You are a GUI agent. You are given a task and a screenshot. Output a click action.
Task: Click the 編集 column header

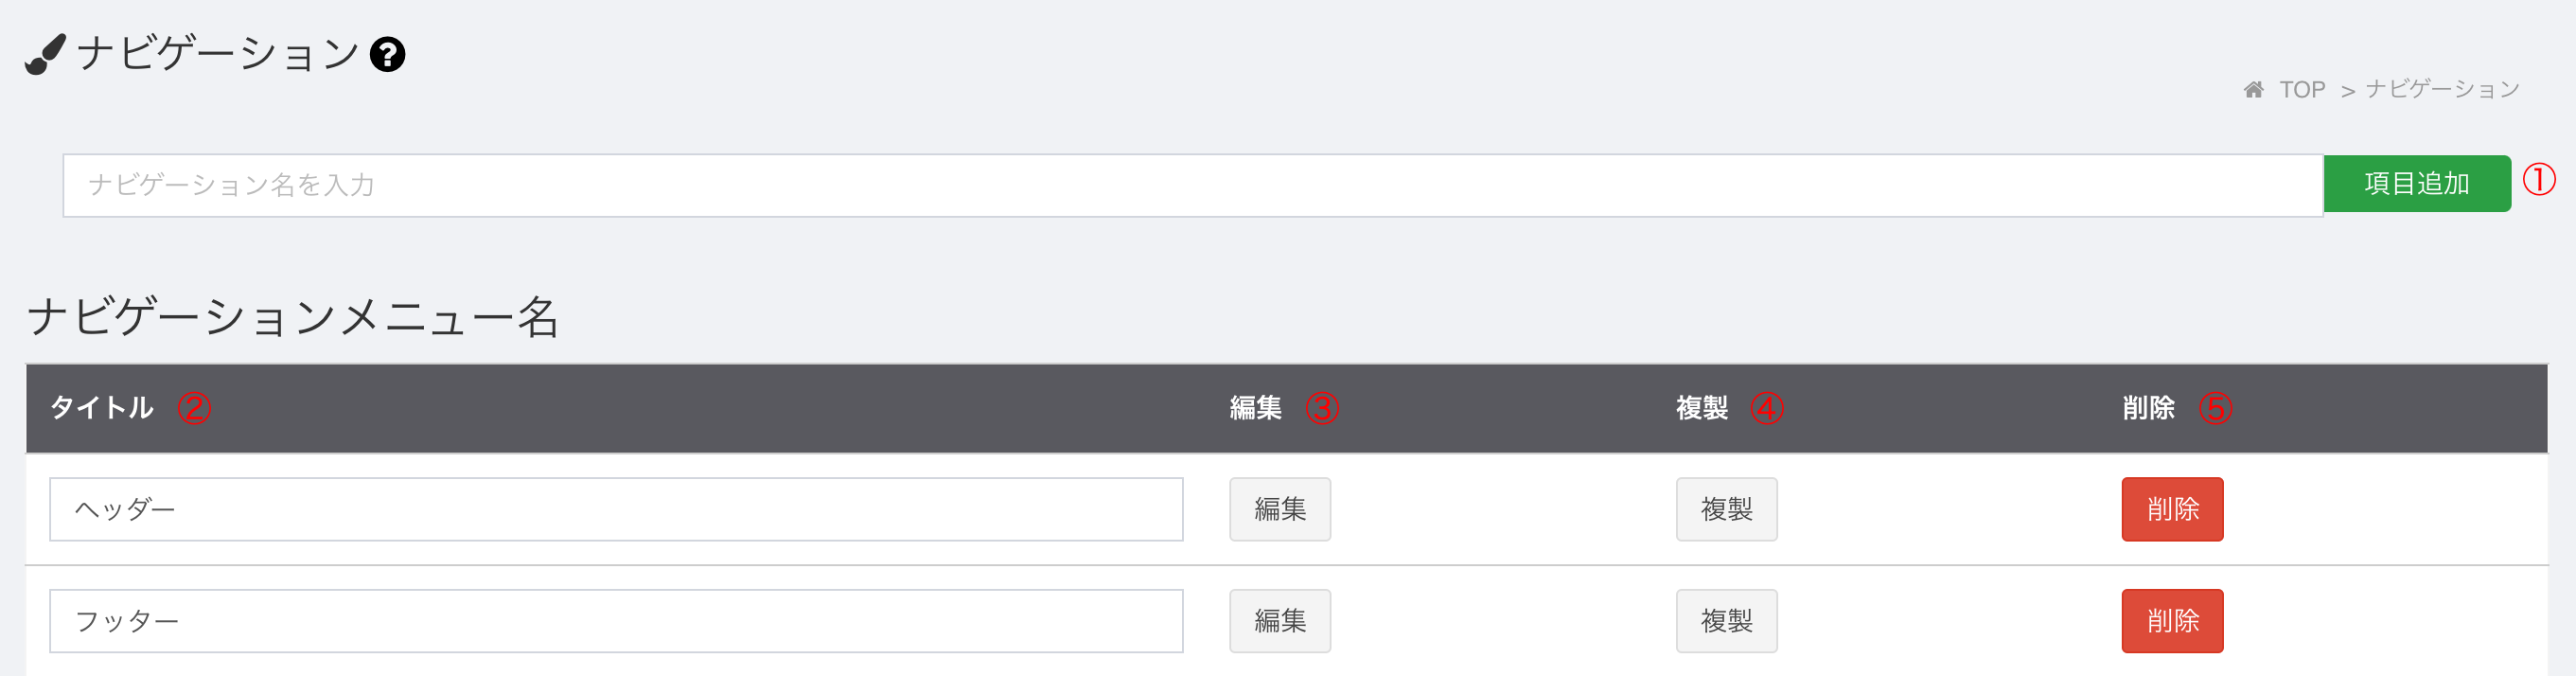pos(1255,408)
